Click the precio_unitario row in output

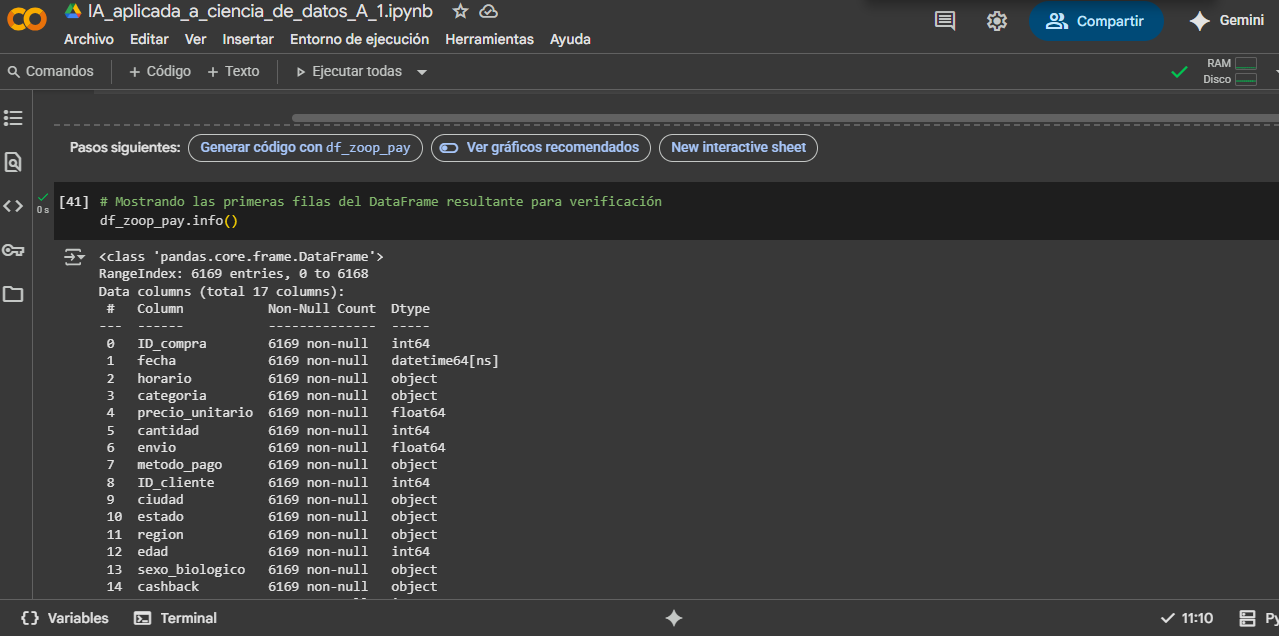click(276, 413)
